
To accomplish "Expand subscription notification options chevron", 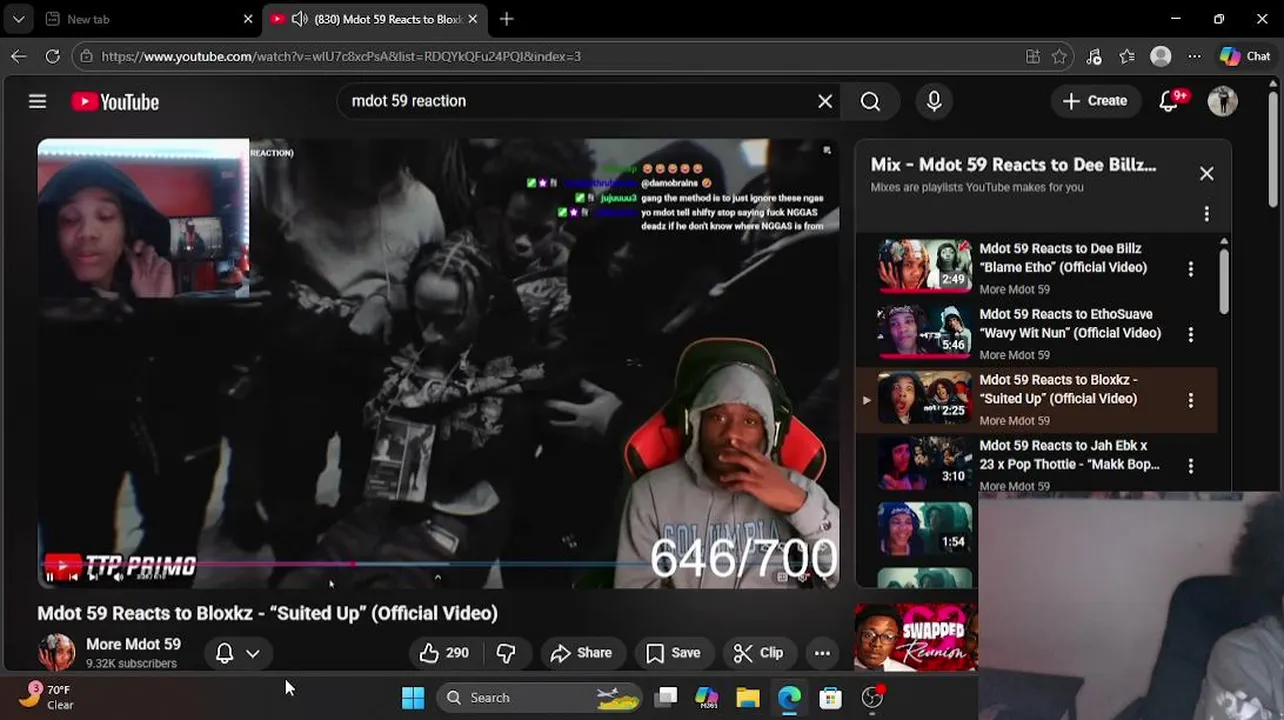I will tap(253, 653).
